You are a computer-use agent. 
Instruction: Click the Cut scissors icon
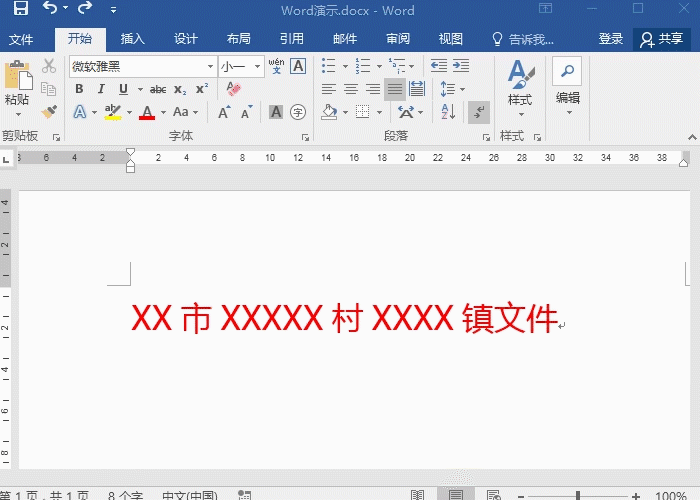pos(49,66)
